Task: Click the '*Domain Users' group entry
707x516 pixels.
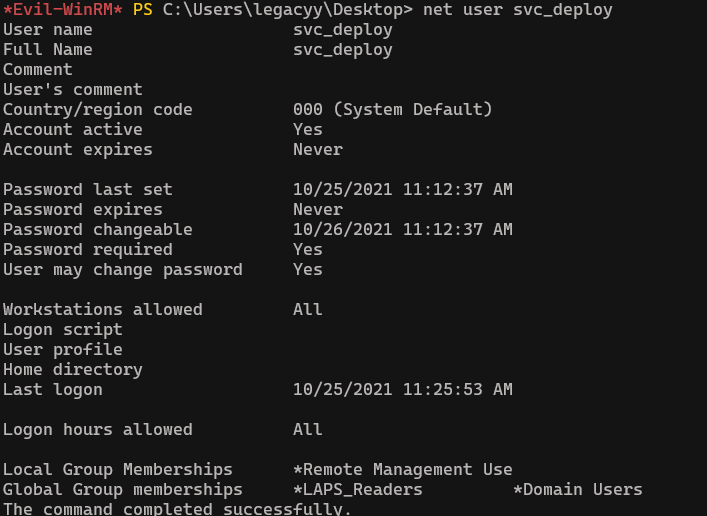Action: tap(577, 490)
